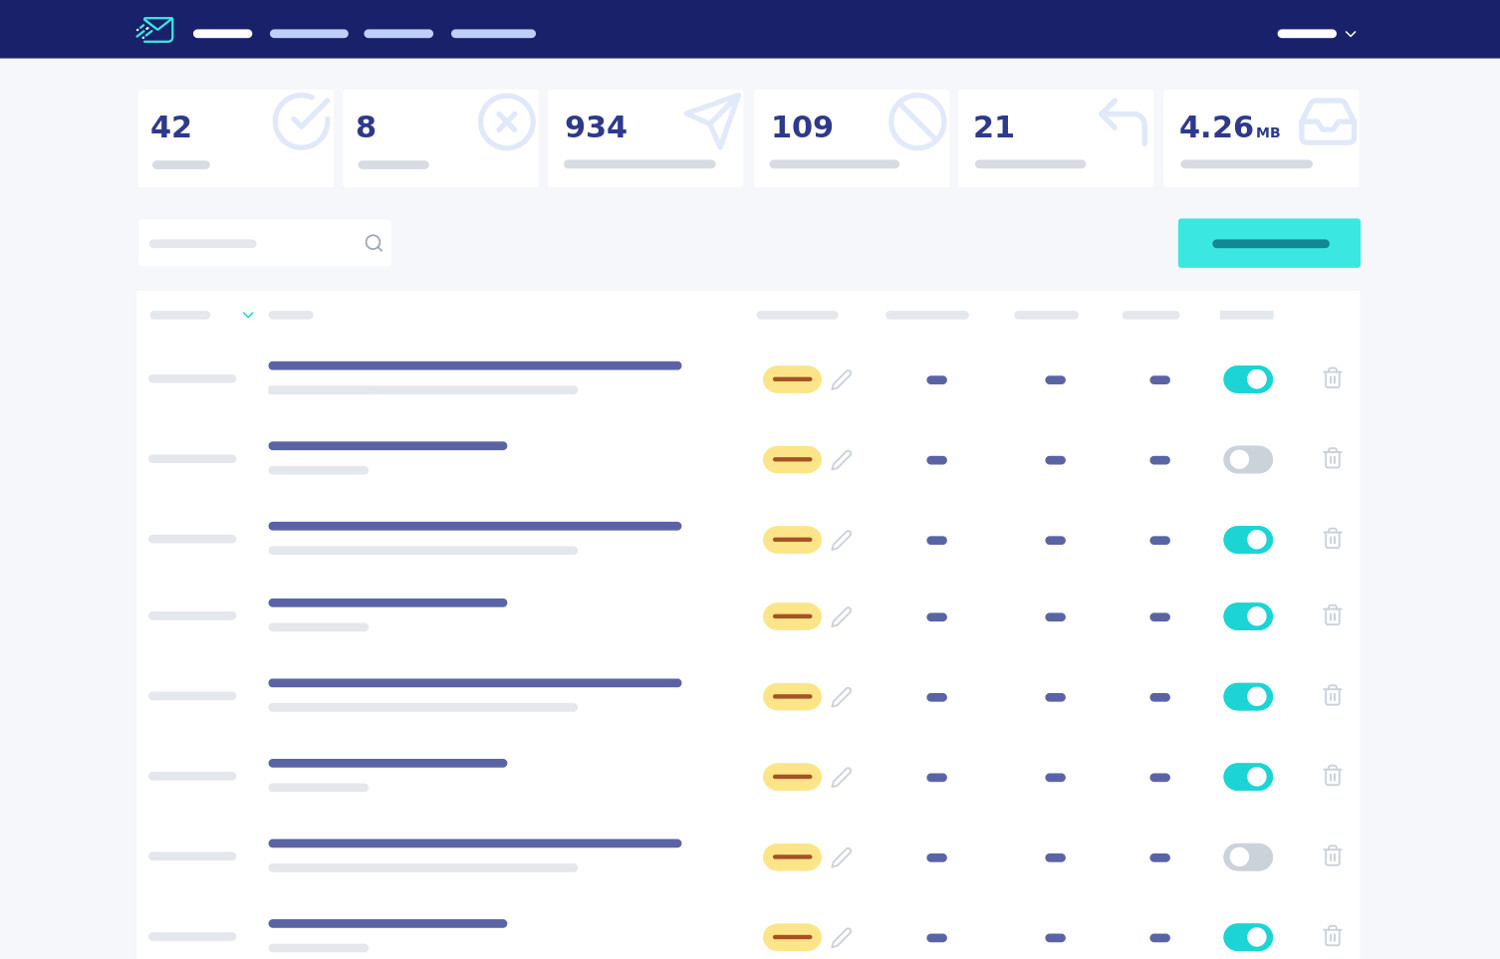Delete the first table row using the trash icon
Viewport: 1500px width, 959px height.
pyautogui.click(x=1333, y=378)
